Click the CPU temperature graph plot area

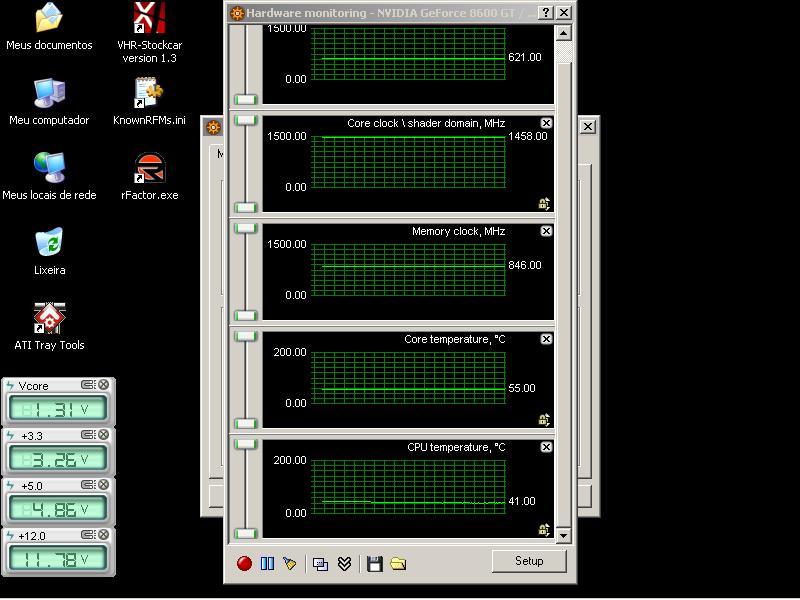point(408,486)
